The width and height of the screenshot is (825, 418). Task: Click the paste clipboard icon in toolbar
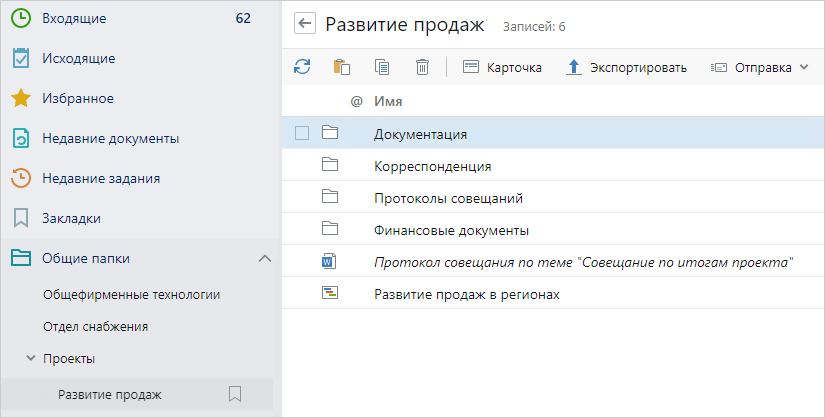tap(342, 67)
